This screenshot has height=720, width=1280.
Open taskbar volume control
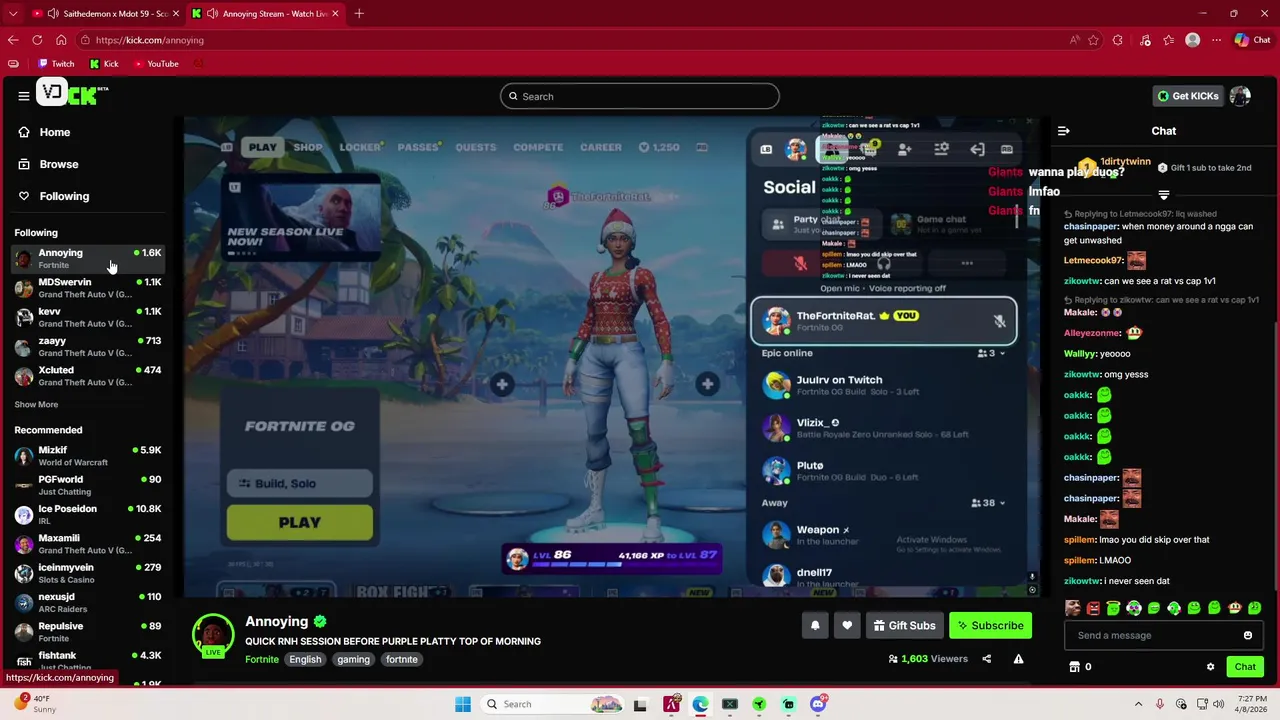point(1219,704)
